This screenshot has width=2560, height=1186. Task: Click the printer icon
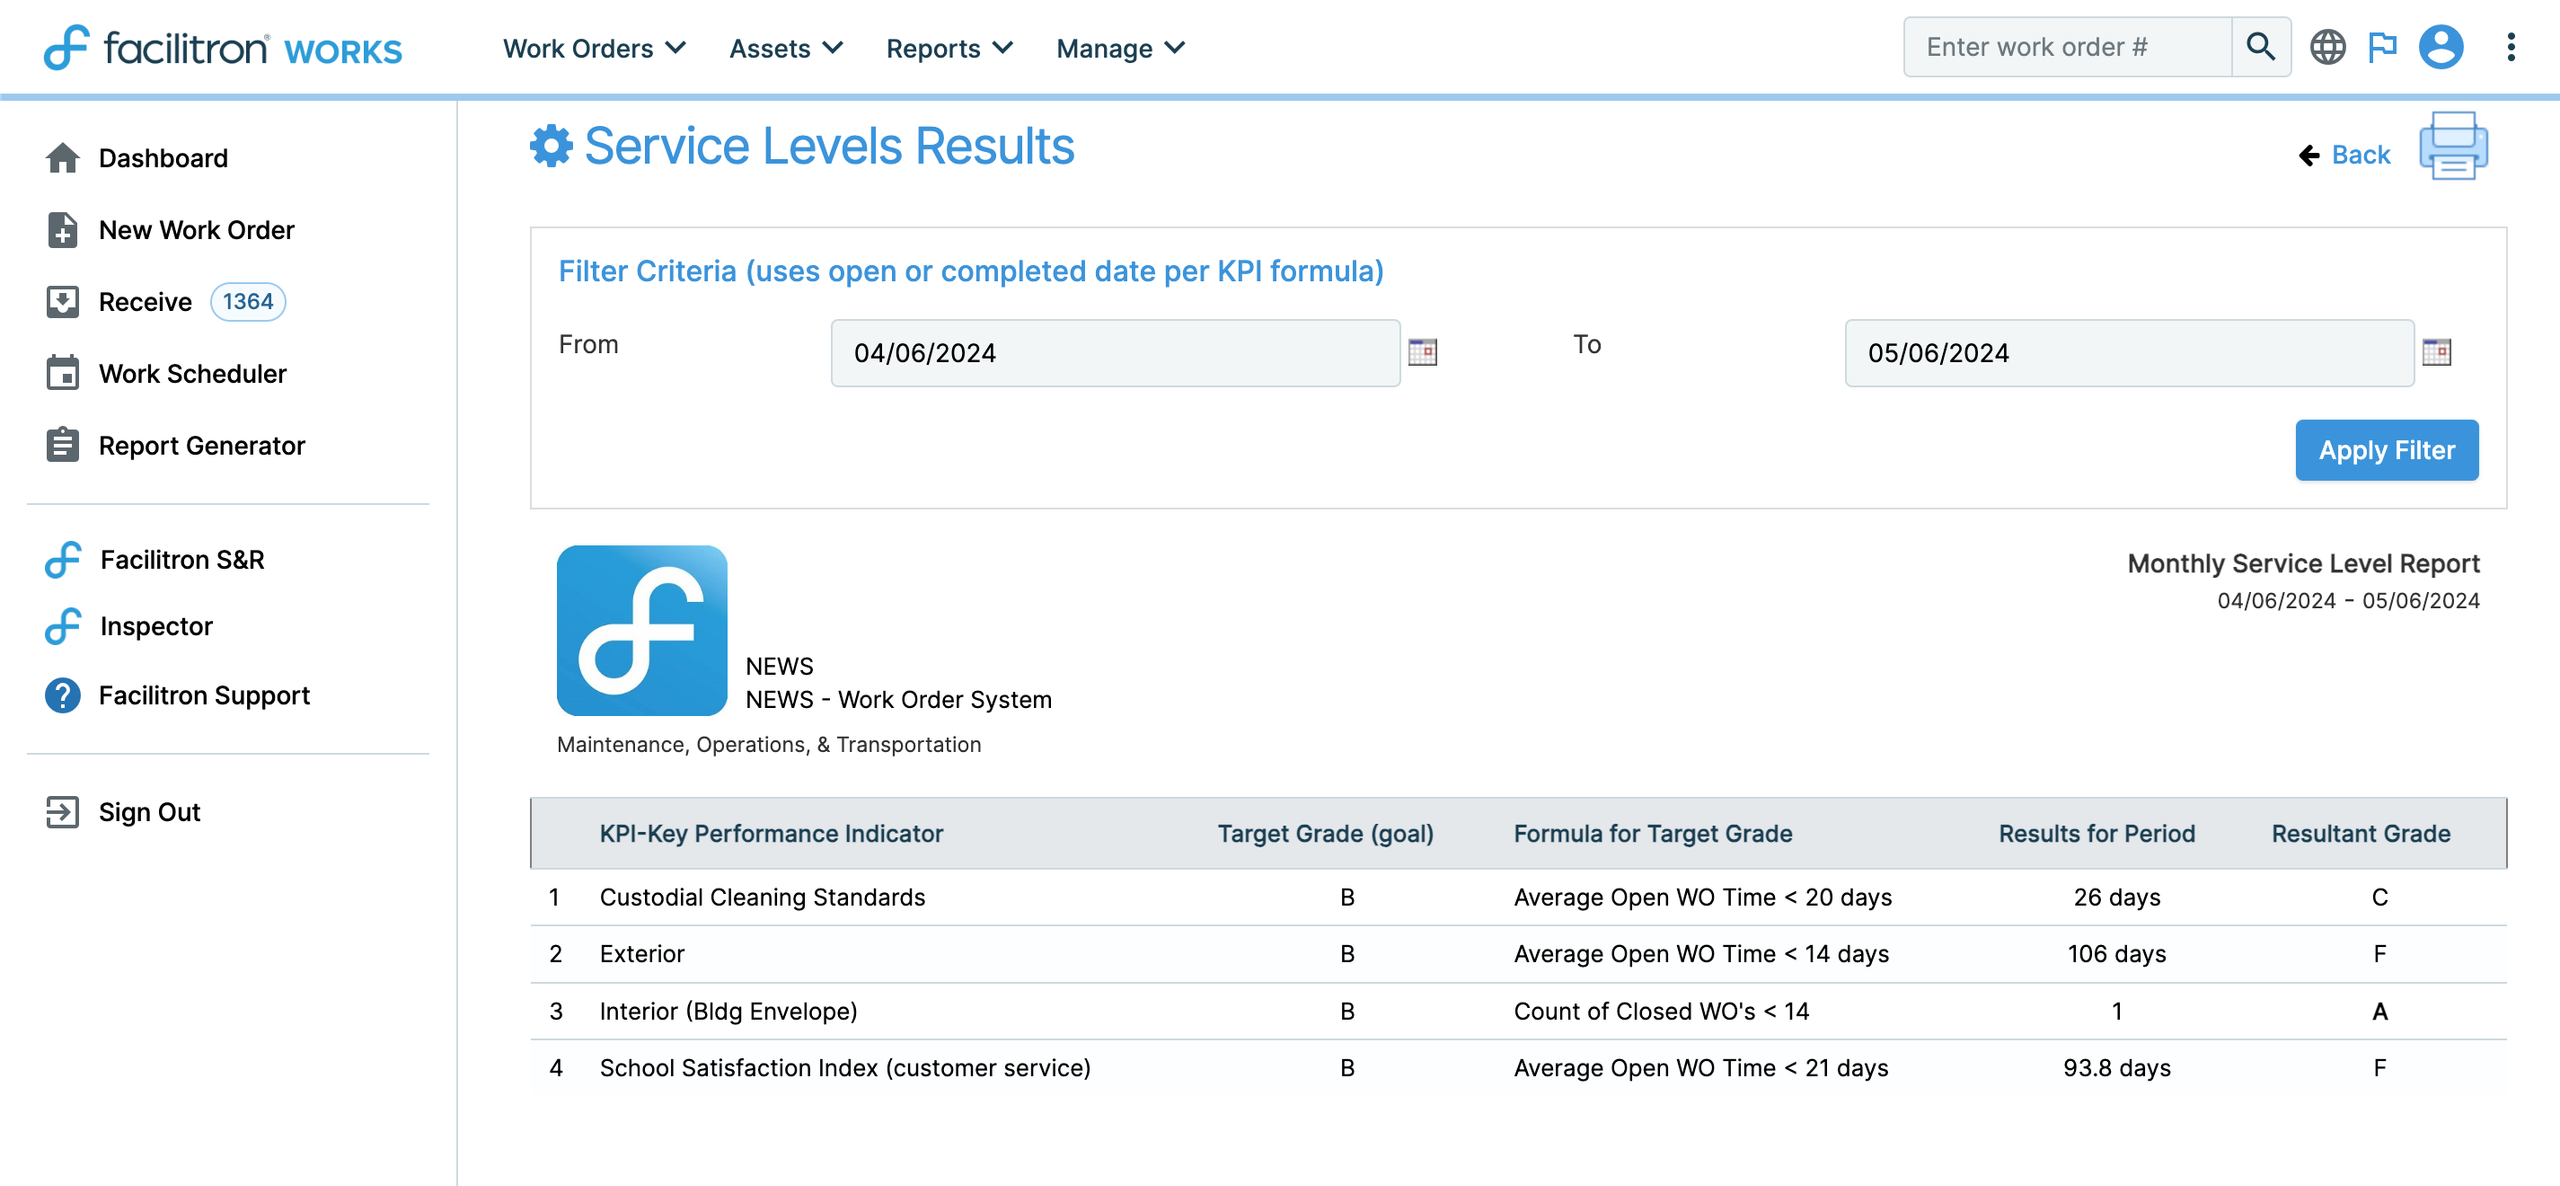[x=2453, y=146]
